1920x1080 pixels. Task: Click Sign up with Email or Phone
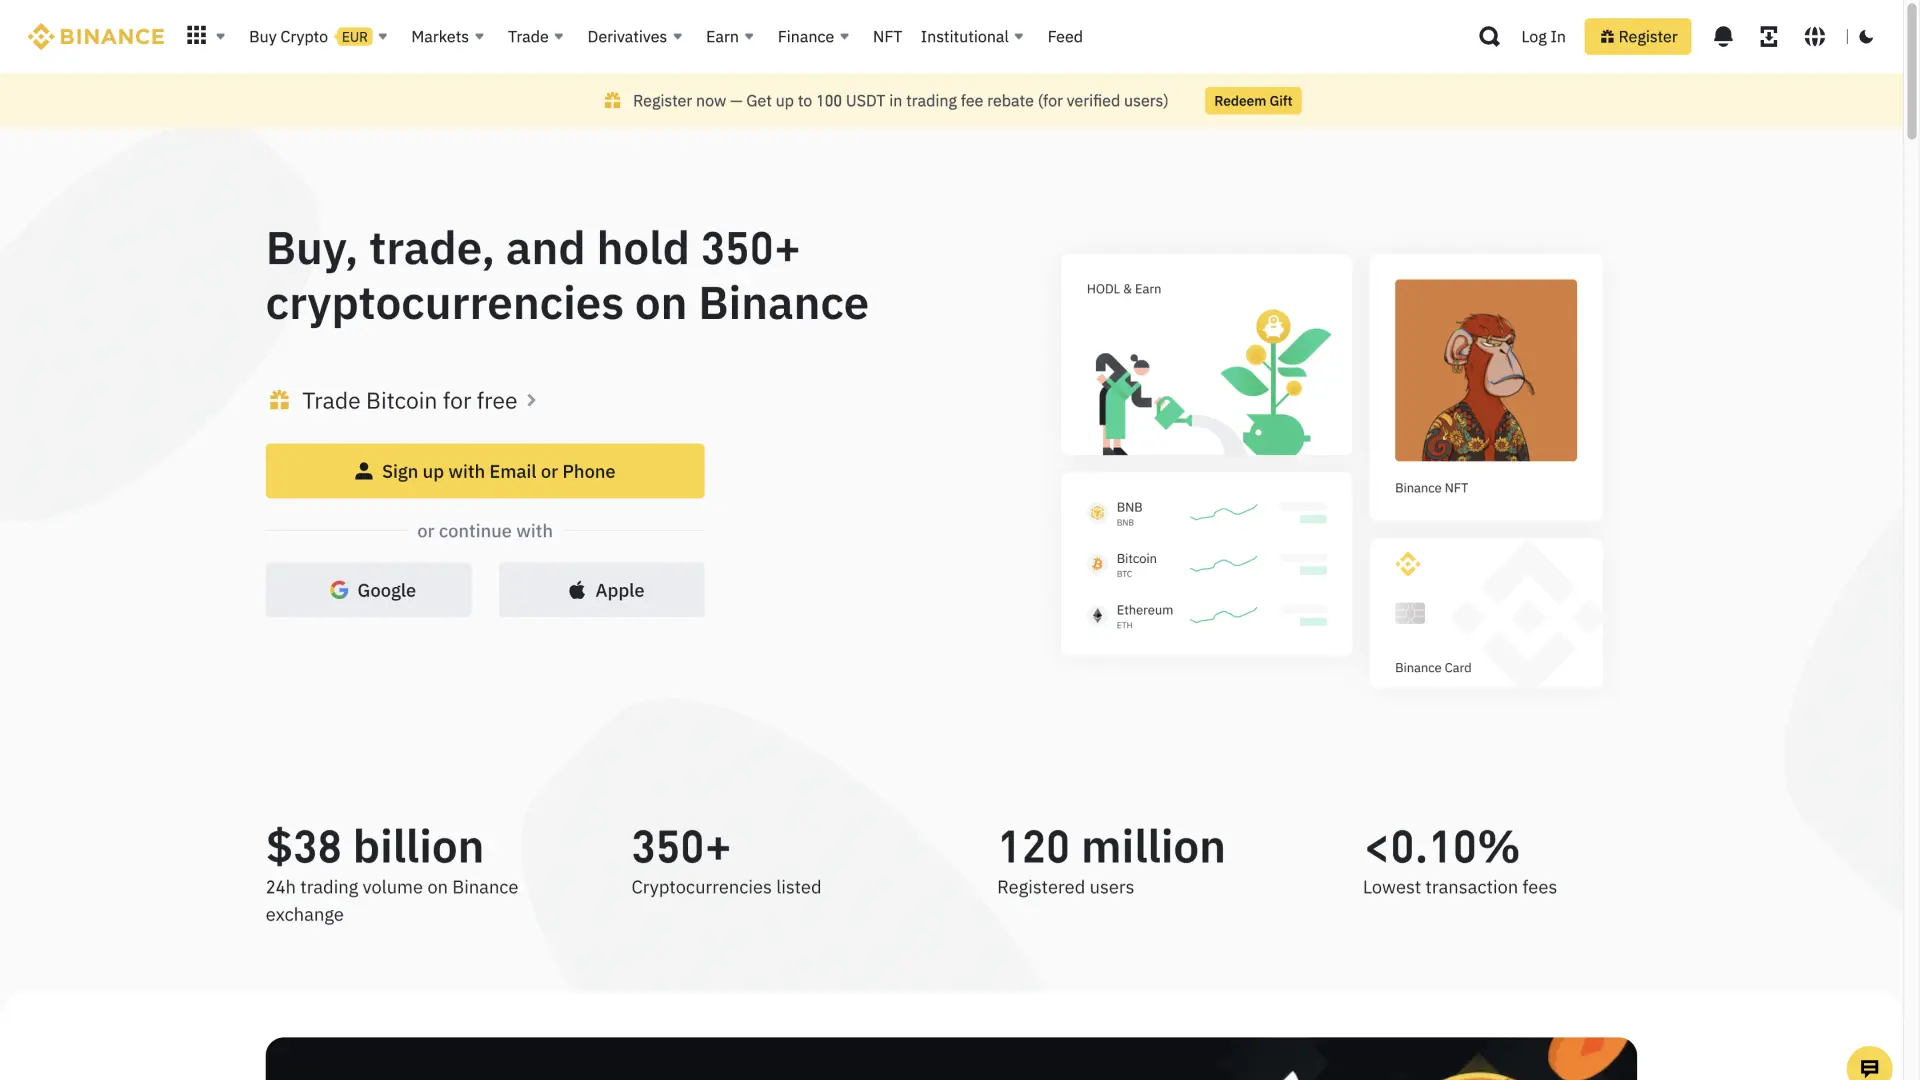click(484, 471)
